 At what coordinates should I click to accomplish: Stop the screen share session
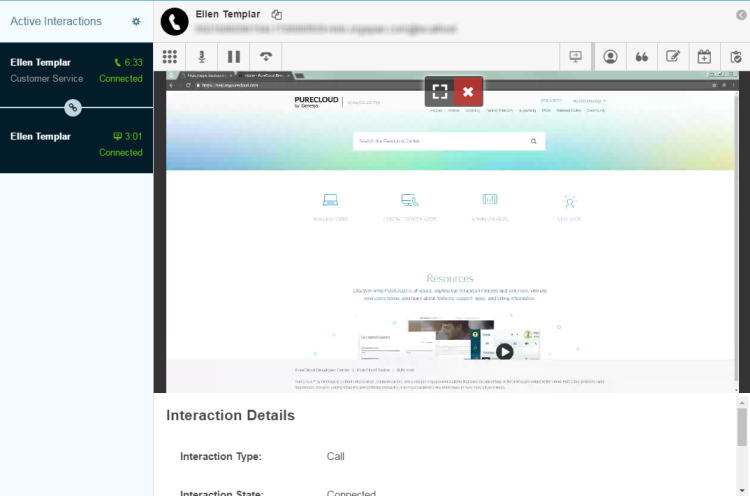click(x=468, y=91)
